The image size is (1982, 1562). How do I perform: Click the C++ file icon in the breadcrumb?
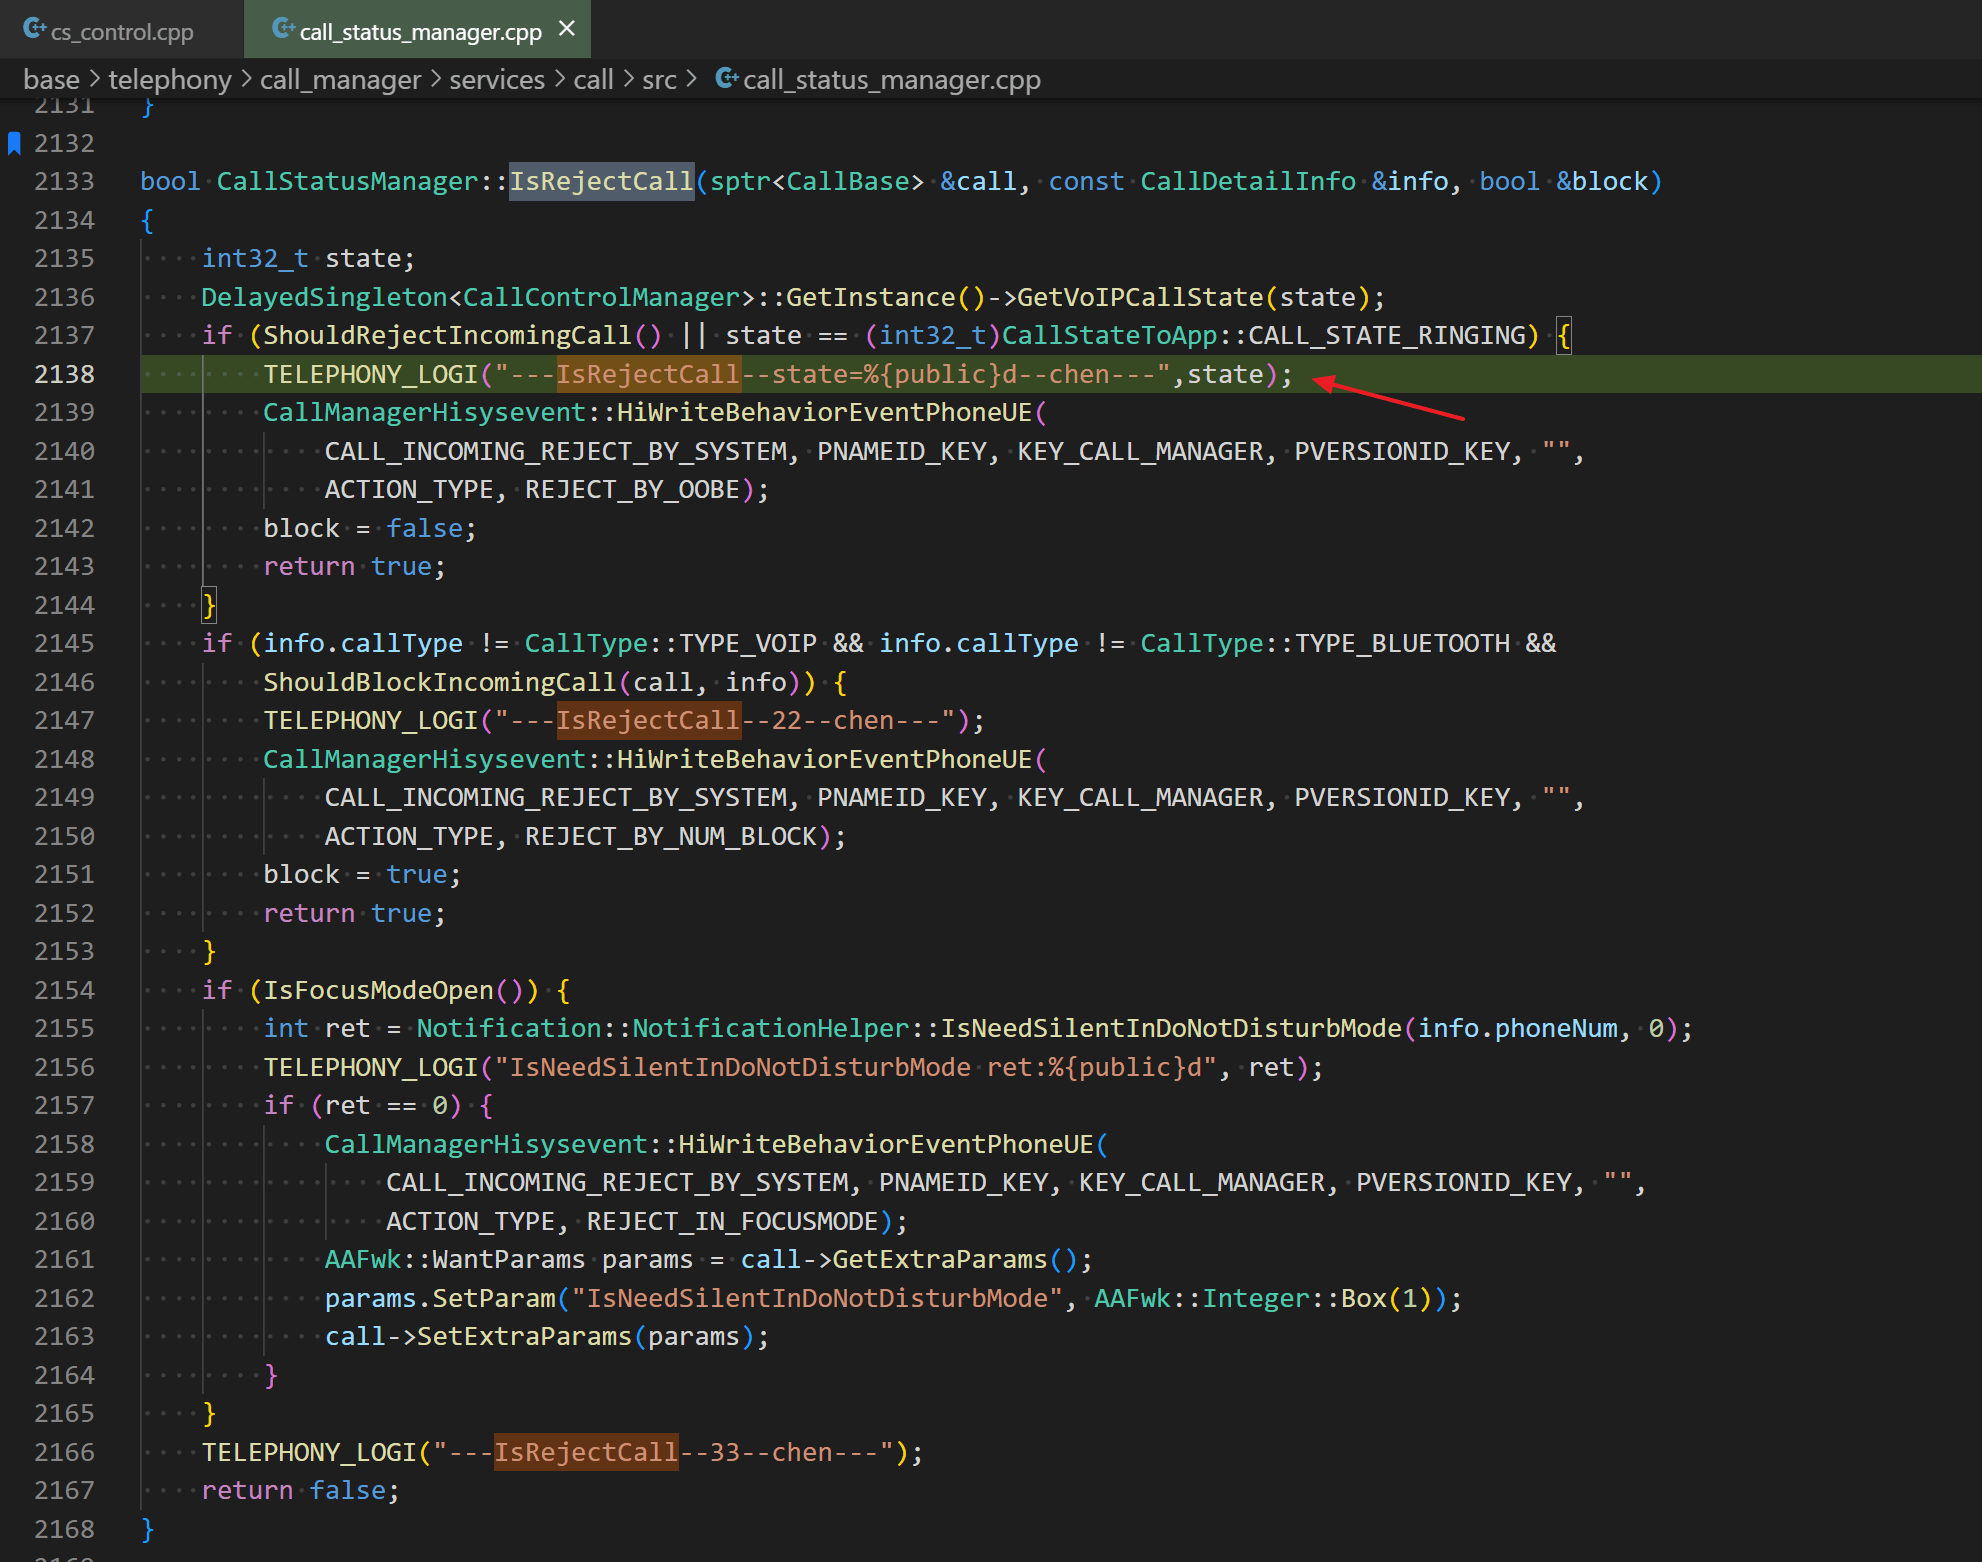(x=727, y=78)
